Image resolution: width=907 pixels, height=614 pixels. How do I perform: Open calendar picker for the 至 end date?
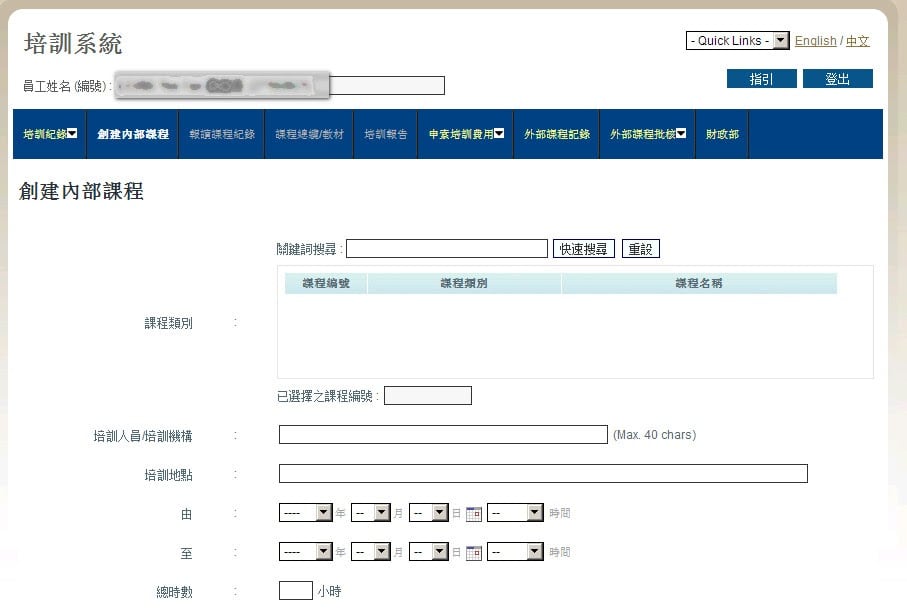pyautogui.click(x=474, y=553)
